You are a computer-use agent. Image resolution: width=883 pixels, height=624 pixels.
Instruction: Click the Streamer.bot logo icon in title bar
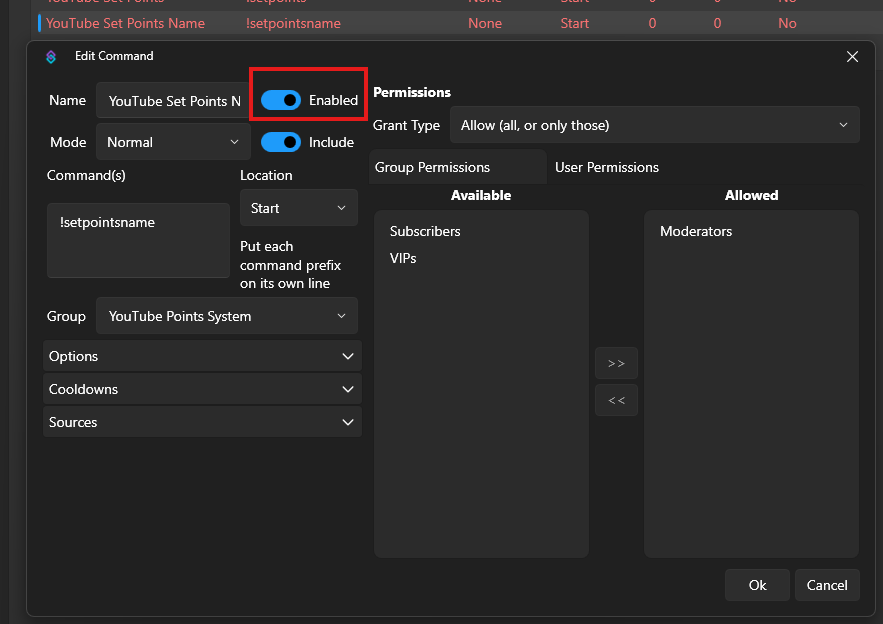tap(52, 57)
